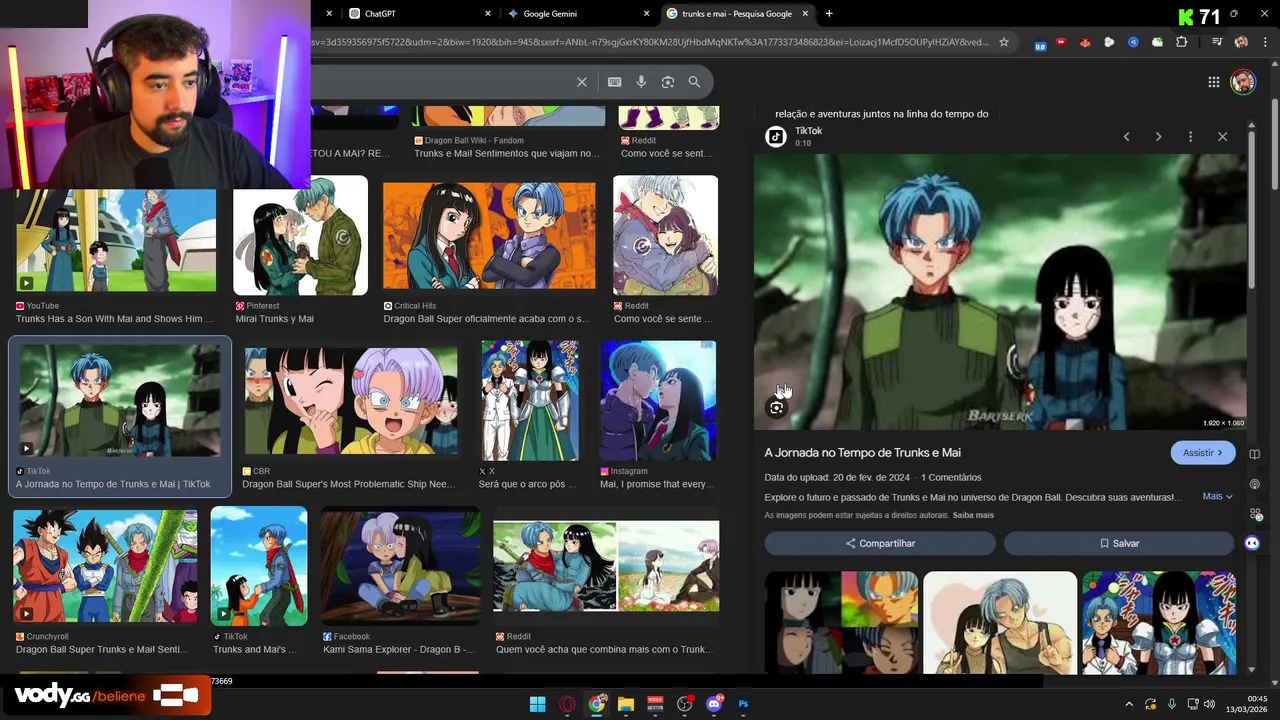Open the large Trunks and Mai preview image
The width and height of the screenshot is (1280, 720).
click(1000, 292)
